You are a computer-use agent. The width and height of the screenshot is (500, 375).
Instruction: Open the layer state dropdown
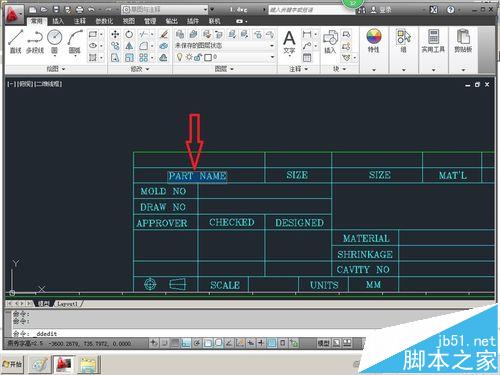click(x=225, y=46)
